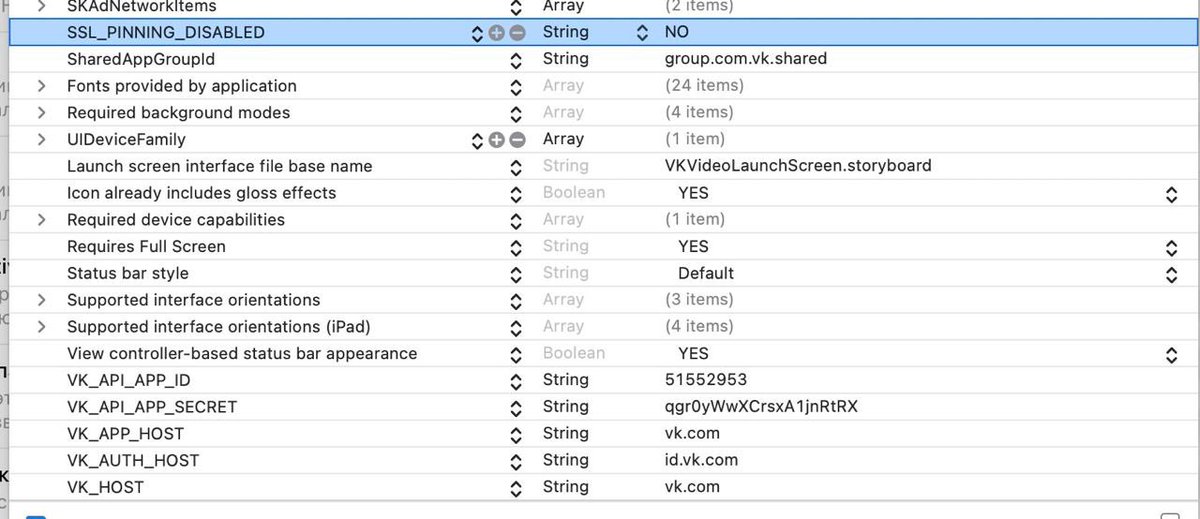Click the VKVideoLaunchScreen.storyboard value
Image resolution: width=1200 pixels, height=519 pixels.
(798, 166)
